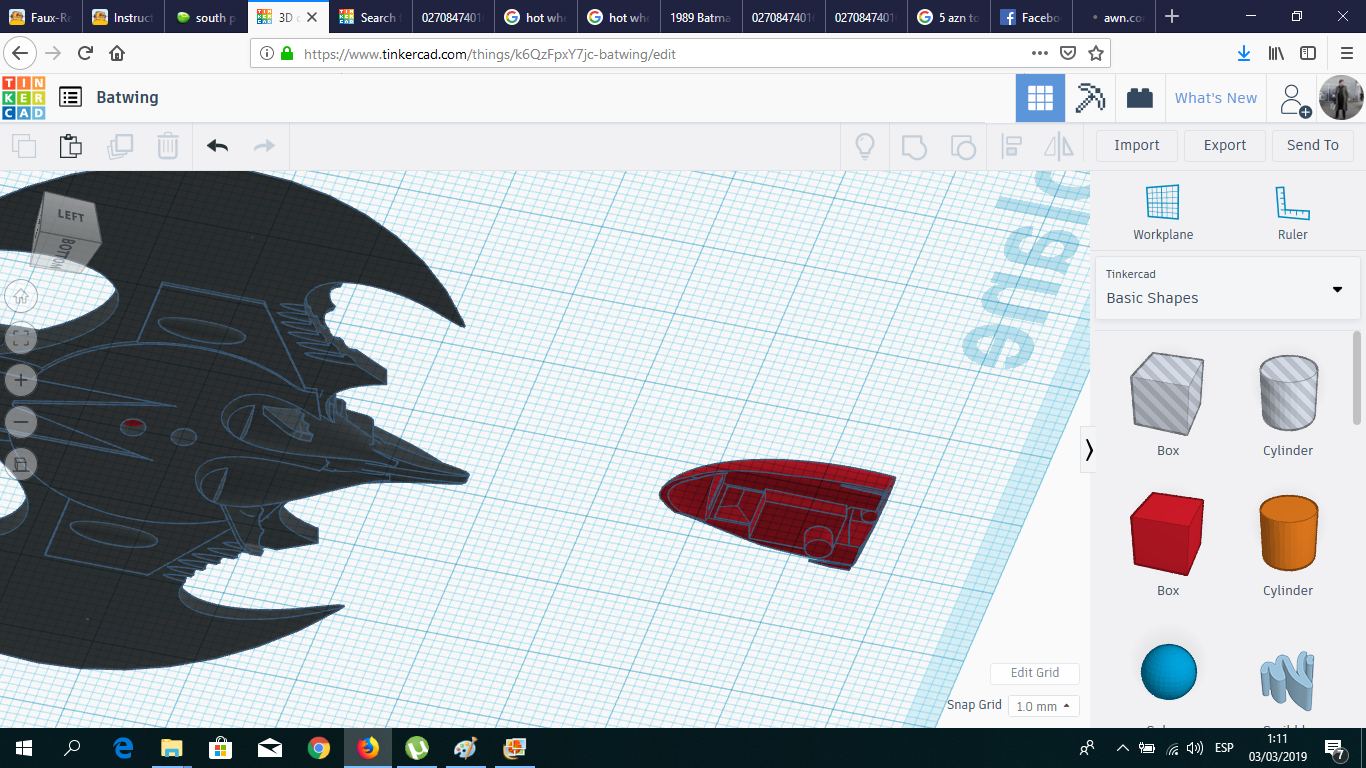Click the Copy tool in the toolbar
The width and height of the screenshot is (1366, 768).
(x=24, y=146)
